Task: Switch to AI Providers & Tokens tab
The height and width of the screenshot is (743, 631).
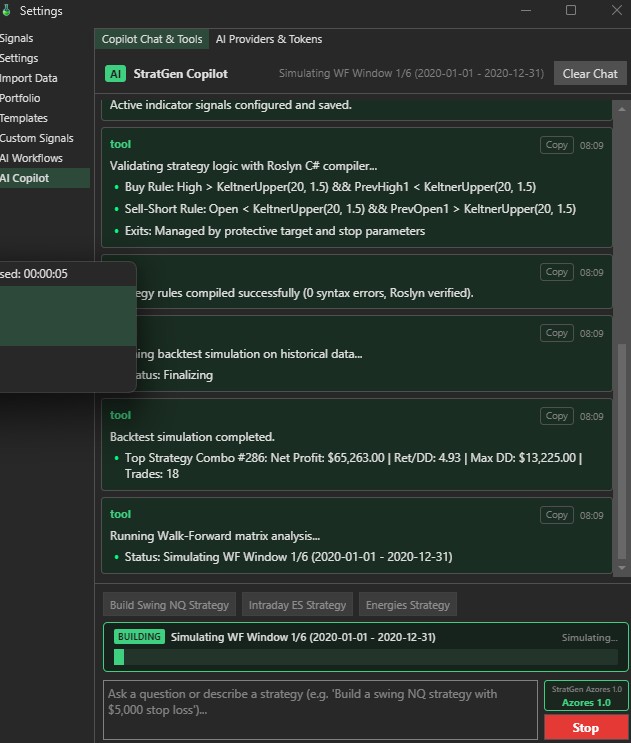Action: [269, 39]
